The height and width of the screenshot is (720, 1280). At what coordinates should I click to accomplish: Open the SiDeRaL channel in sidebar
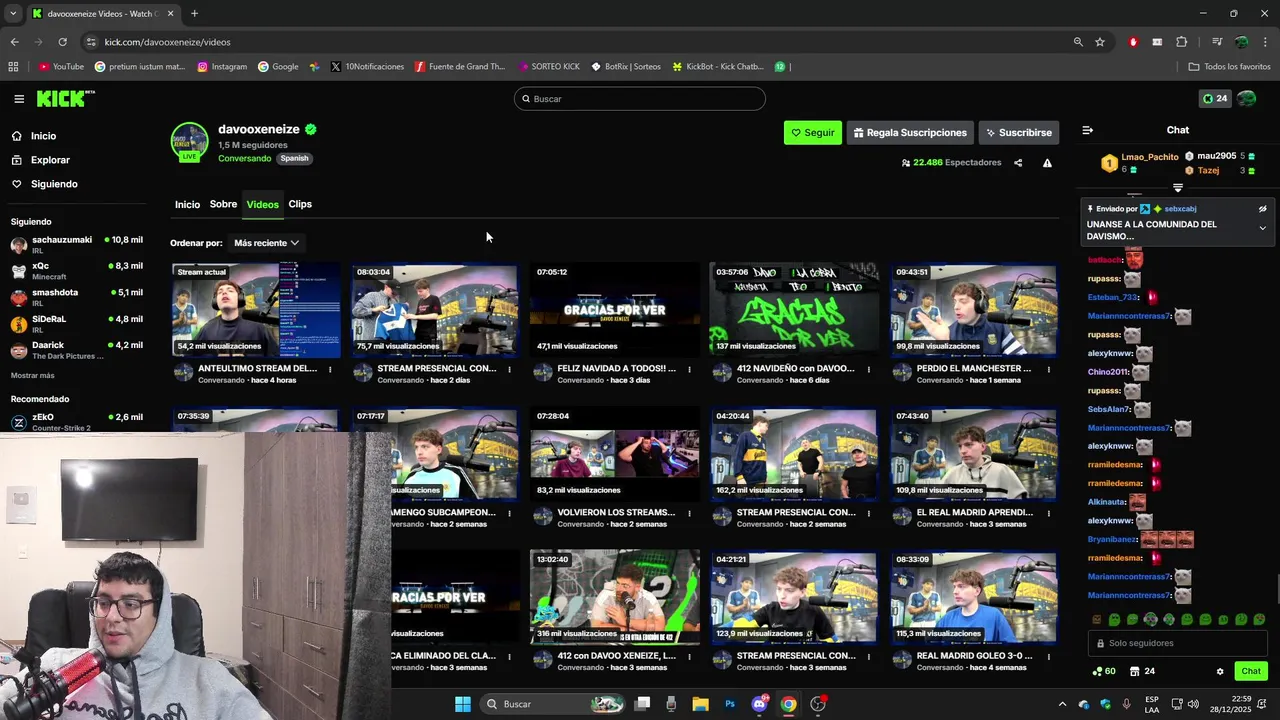pos(76,323)
